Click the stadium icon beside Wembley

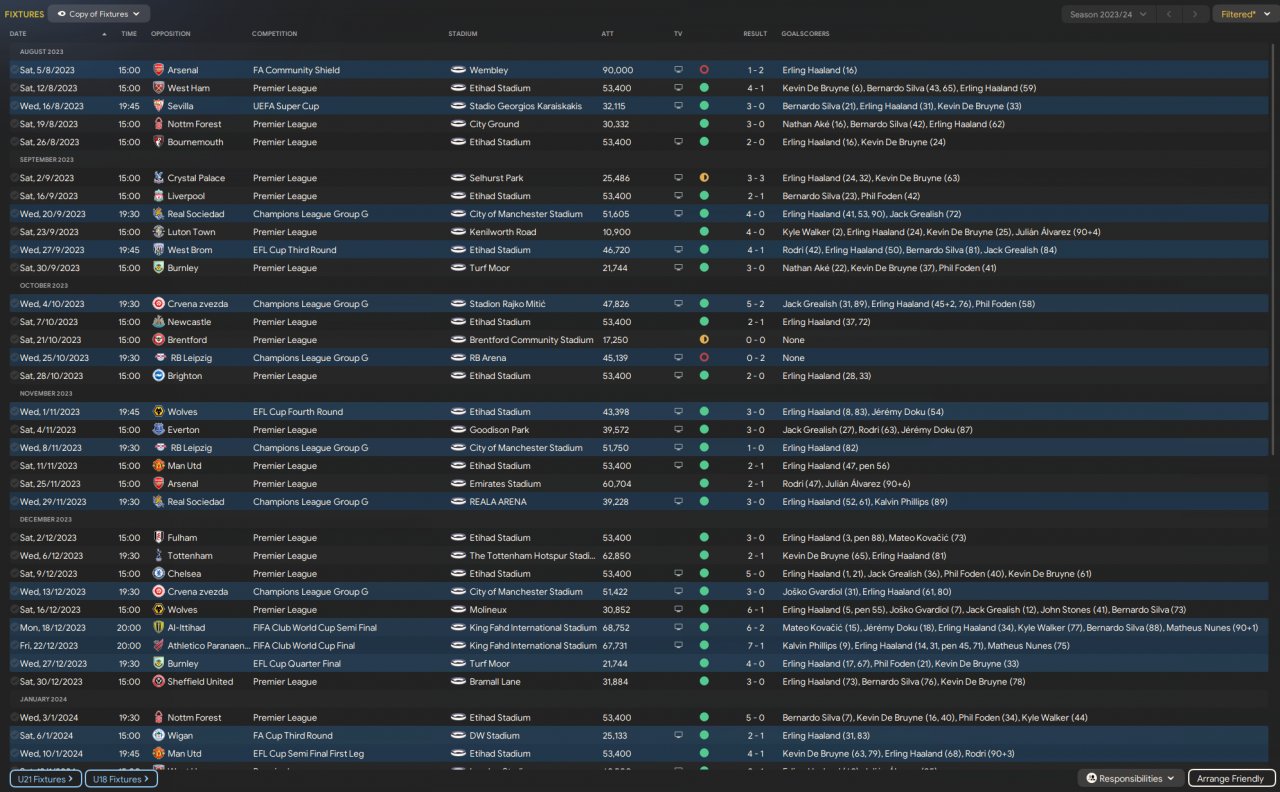point(458,70)
